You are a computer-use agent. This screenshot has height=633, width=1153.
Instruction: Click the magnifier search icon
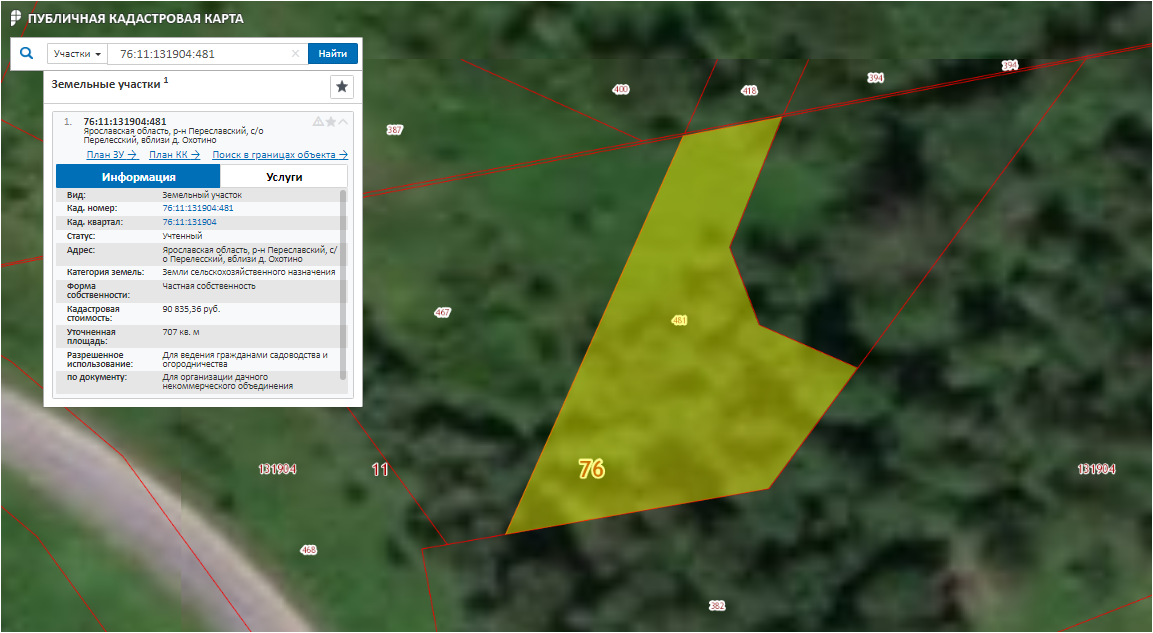26,54
